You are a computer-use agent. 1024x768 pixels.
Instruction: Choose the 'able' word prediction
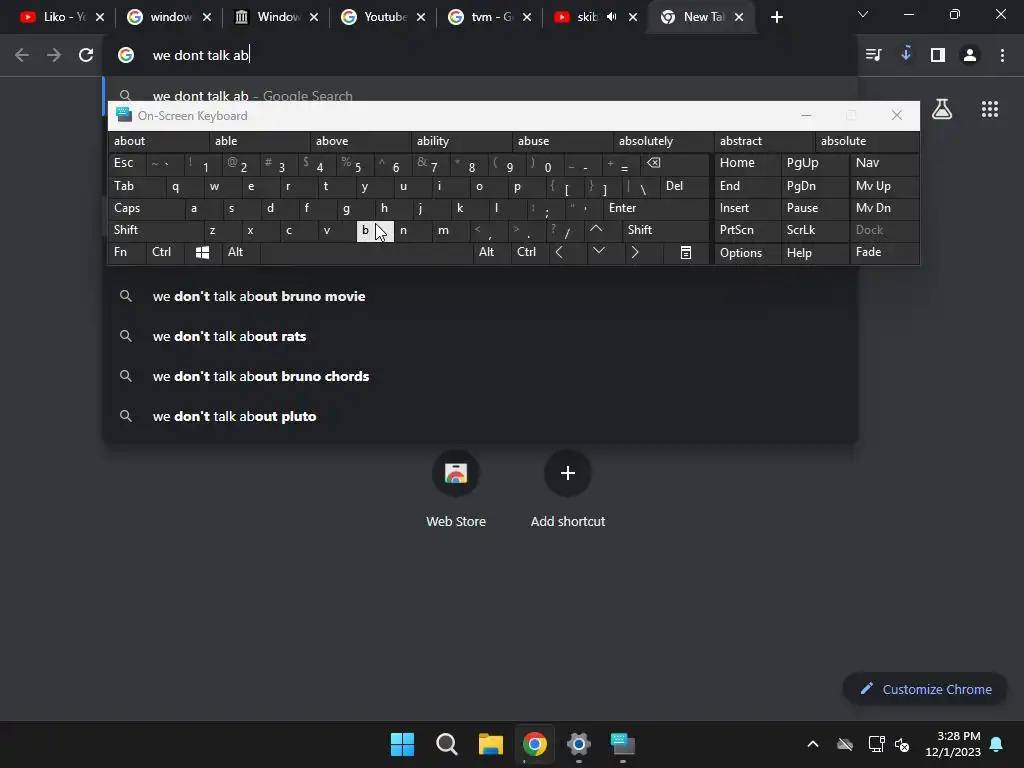tap(259, 141)
